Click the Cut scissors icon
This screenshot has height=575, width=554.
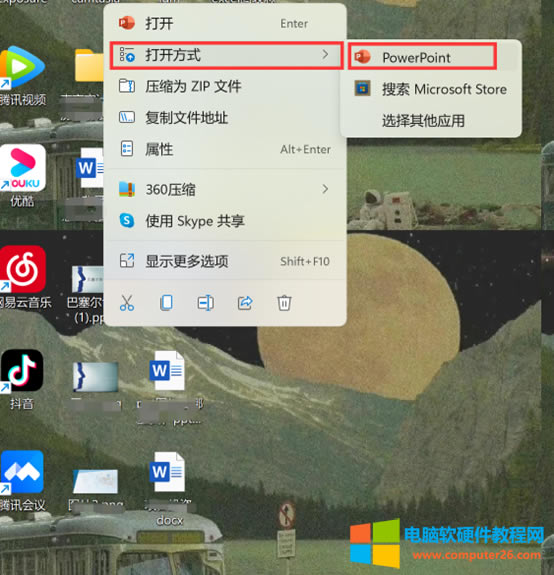pyautogui.click(x=127, y=303)
